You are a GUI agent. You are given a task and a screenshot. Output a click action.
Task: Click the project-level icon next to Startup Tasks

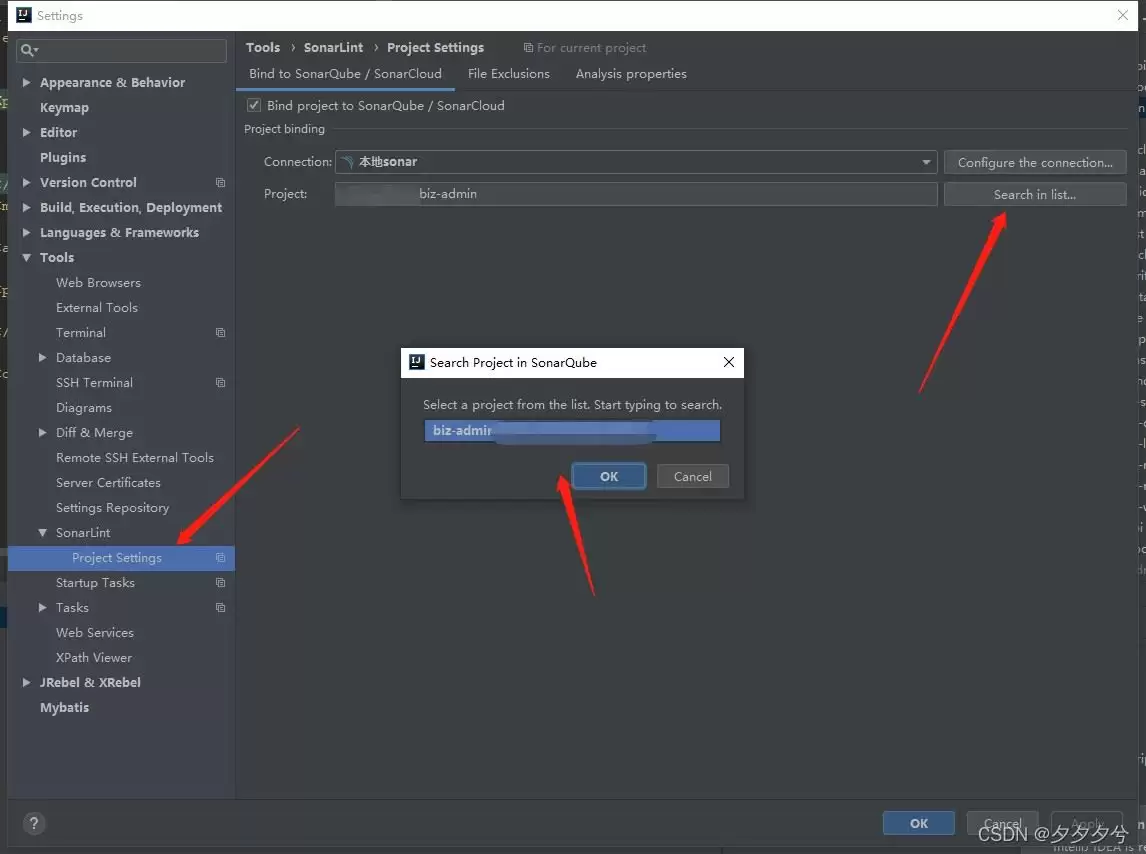click(220, 583)
